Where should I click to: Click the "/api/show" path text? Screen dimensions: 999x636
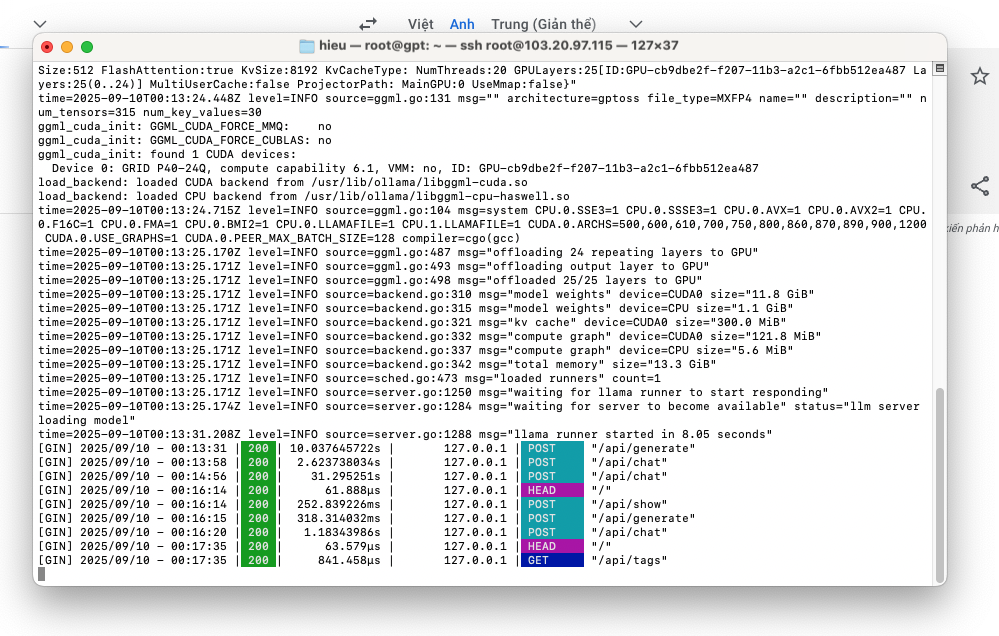[629, 504]
